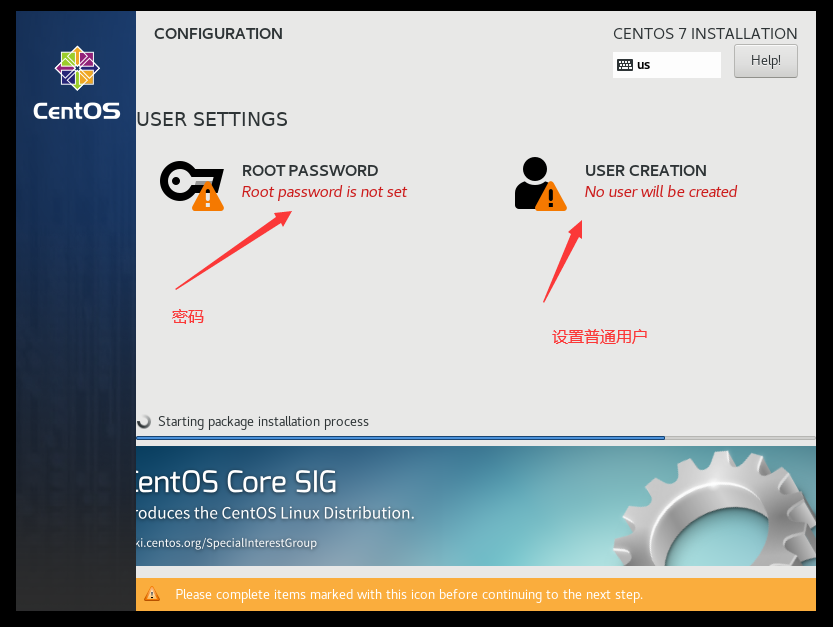Click 'Starting package installation process' status text
Viewport: 833px width, 627px height.
pyautogui.click(x=263, y=421)
